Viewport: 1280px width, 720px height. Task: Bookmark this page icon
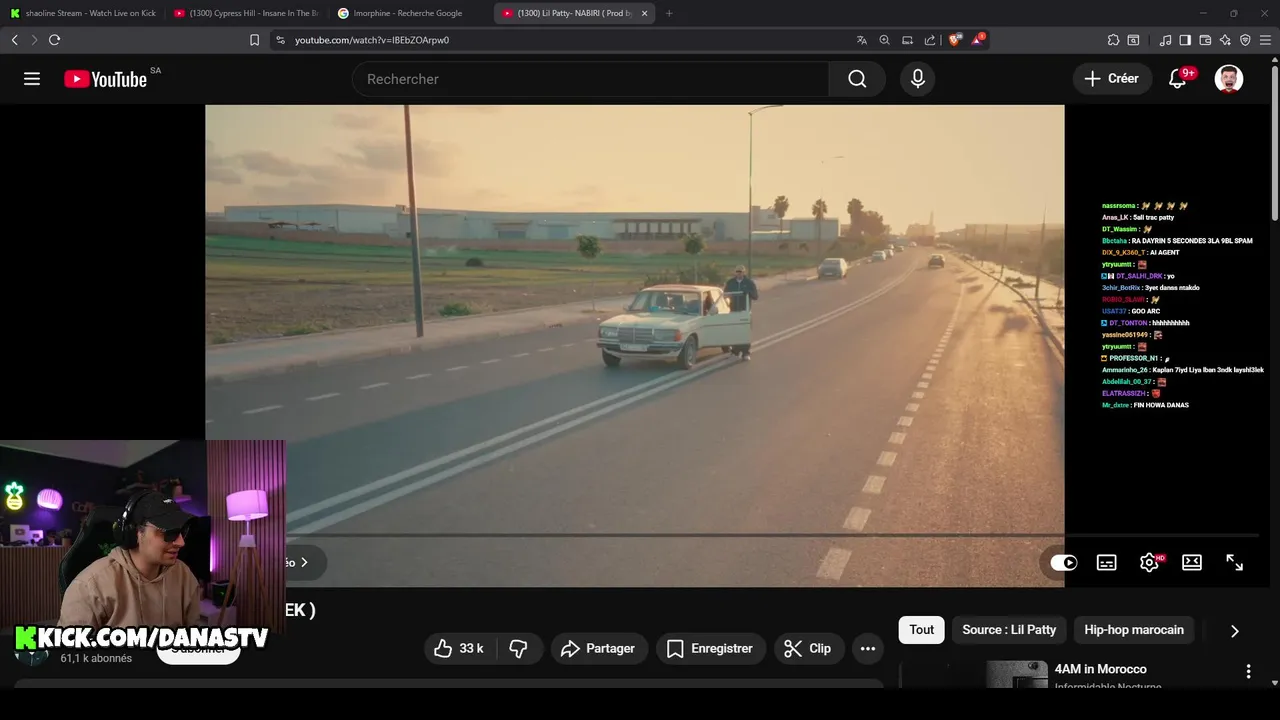point(254,40)
